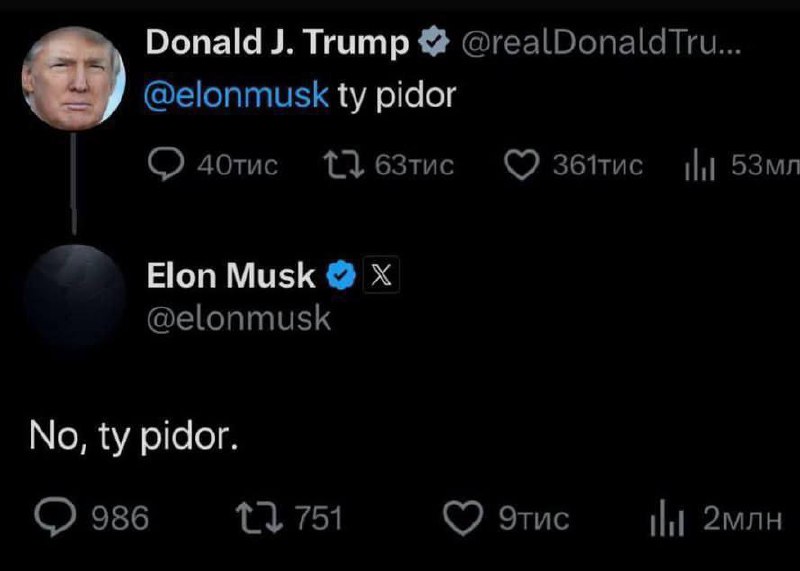Click the @realDonaldTru... handle
The width and height of the screenshot is (800, 571).
tap(598, 43)
